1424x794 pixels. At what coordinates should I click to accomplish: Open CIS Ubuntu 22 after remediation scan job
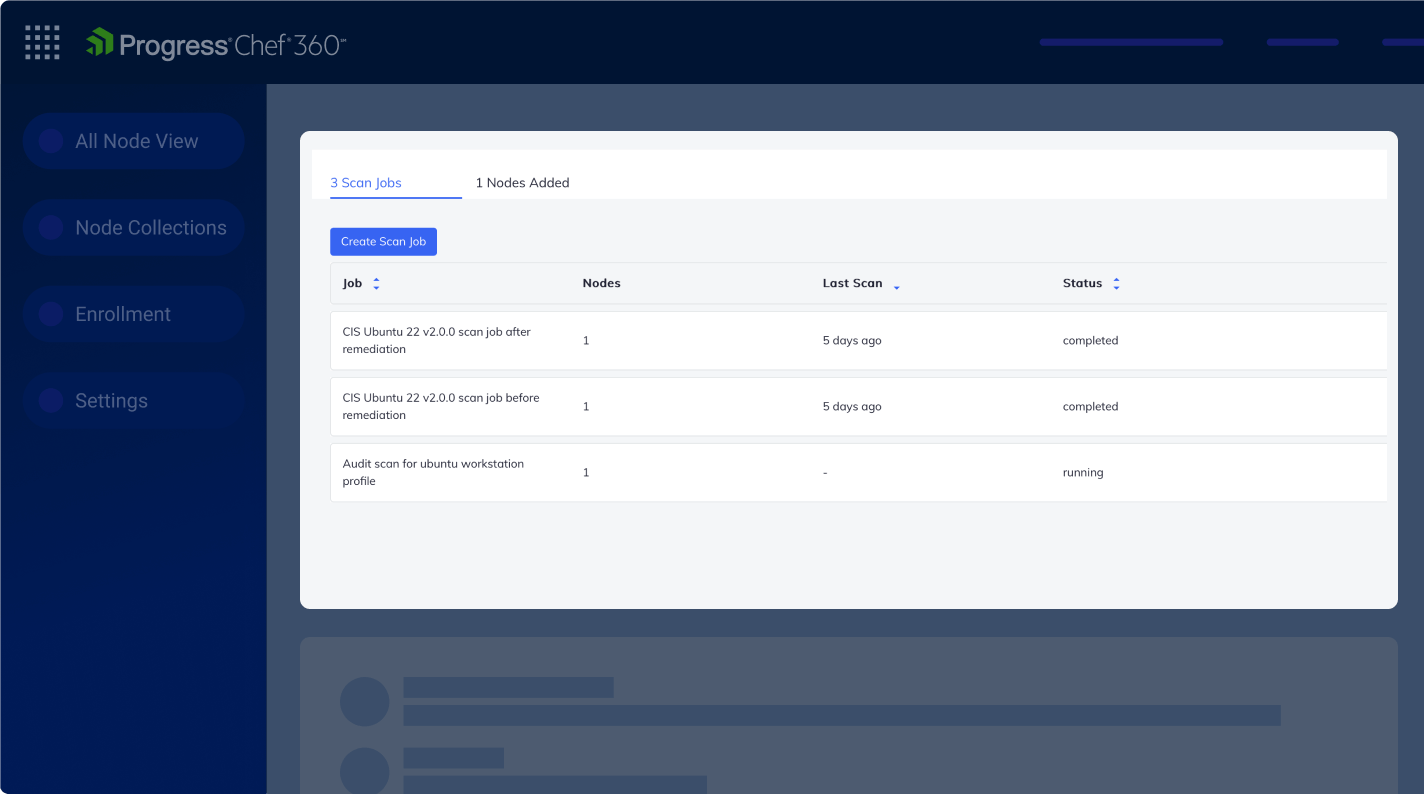(436, 341)
